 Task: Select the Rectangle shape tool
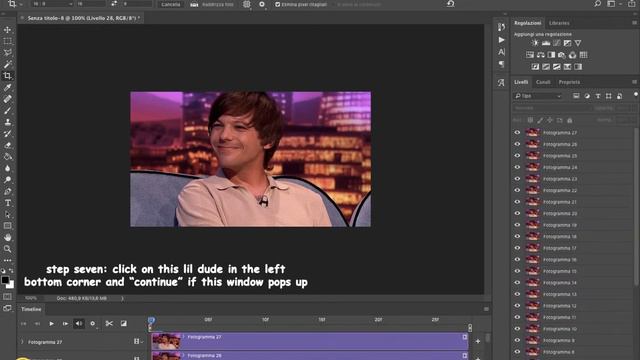pos(7,226)
